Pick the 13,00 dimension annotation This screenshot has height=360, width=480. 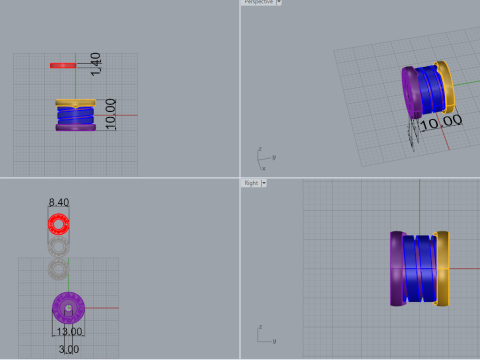pyautogui.click(x=69, y=332)
